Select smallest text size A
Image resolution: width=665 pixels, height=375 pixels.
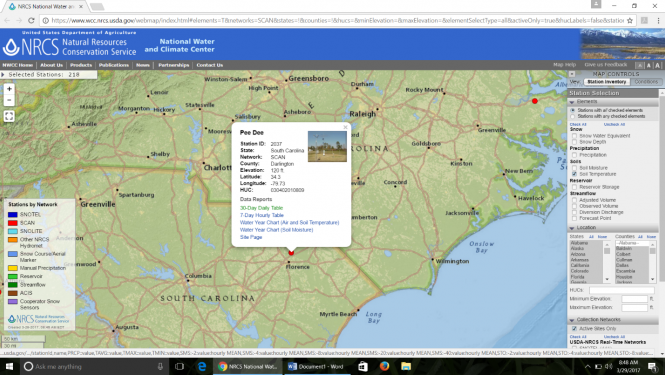640,65
